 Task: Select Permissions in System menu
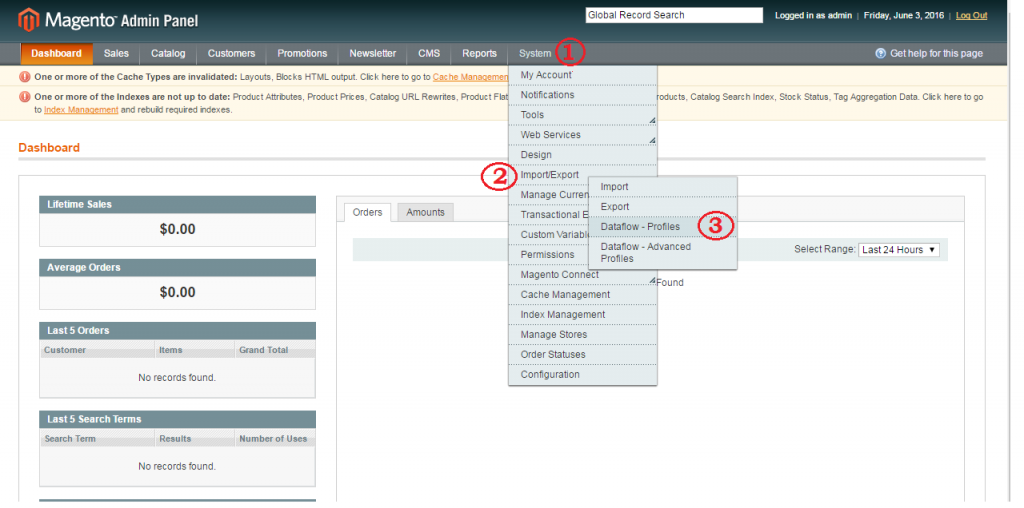[549, 255]
